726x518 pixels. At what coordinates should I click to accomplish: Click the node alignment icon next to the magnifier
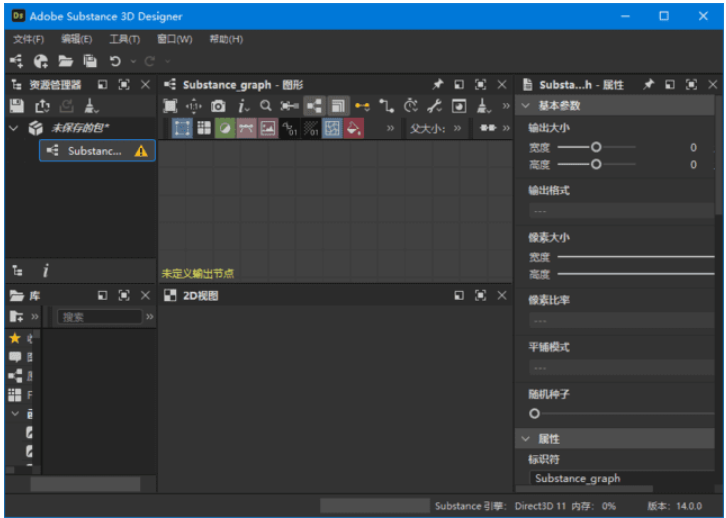coord(289,106)
